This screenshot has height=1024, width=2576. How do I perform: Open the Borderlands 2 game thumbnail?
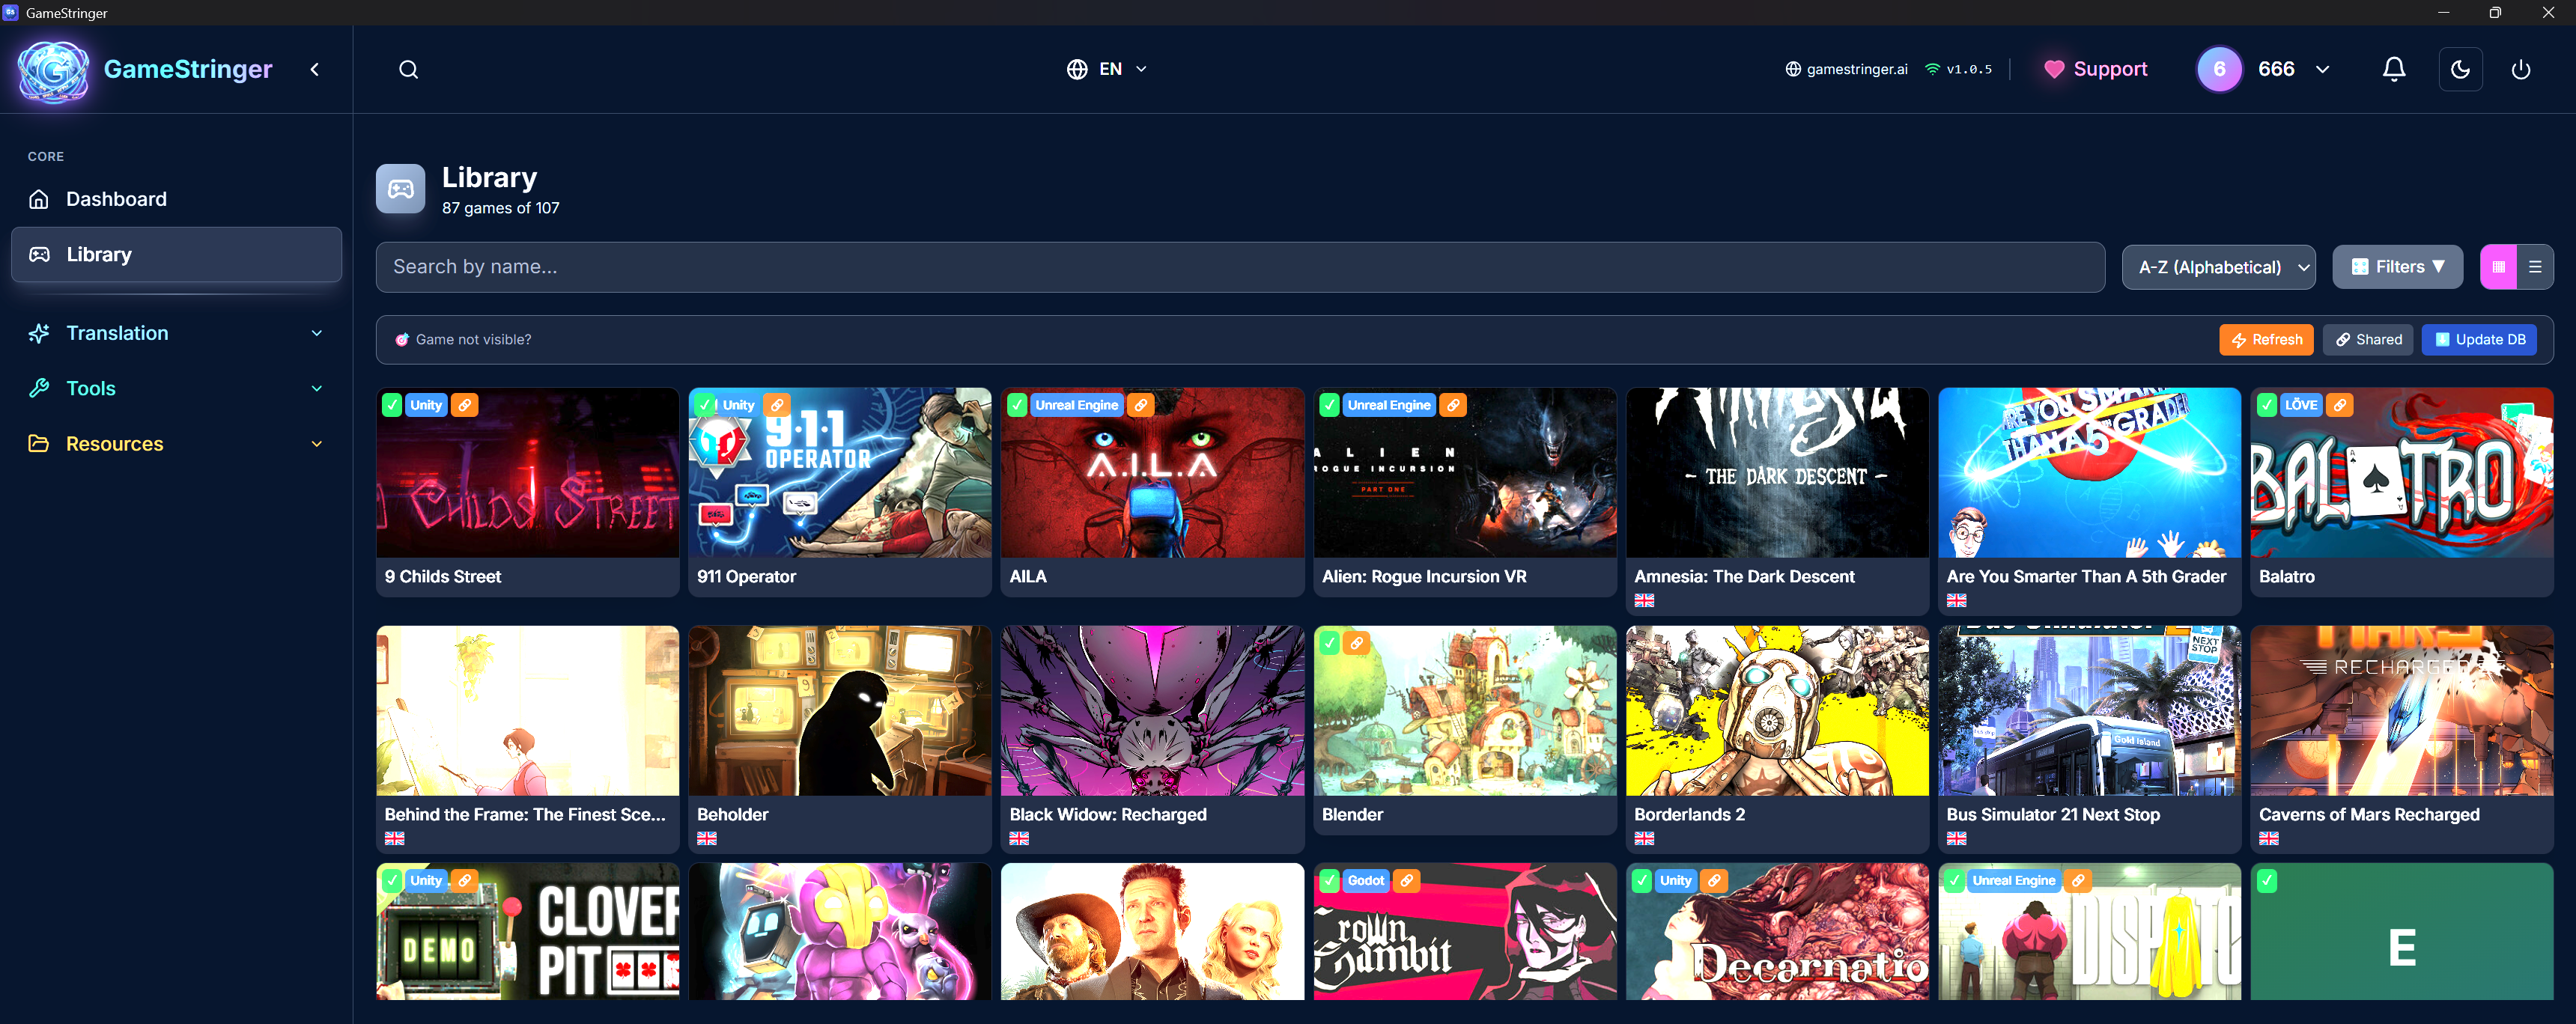[x=1776, y=710]
